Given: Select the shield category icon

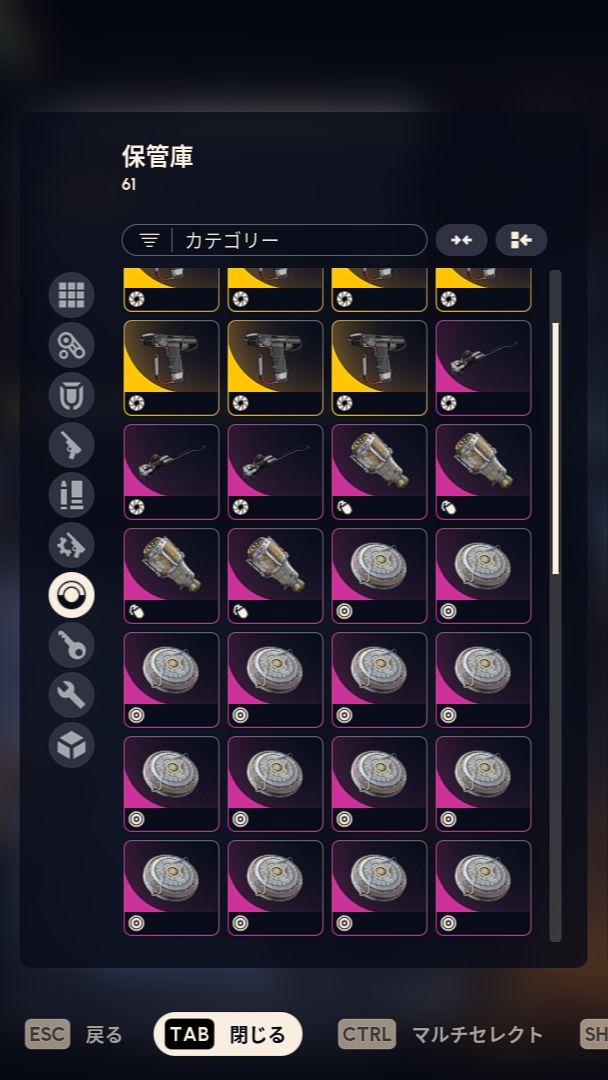Looking at the screenshot, I should [72, 395].
